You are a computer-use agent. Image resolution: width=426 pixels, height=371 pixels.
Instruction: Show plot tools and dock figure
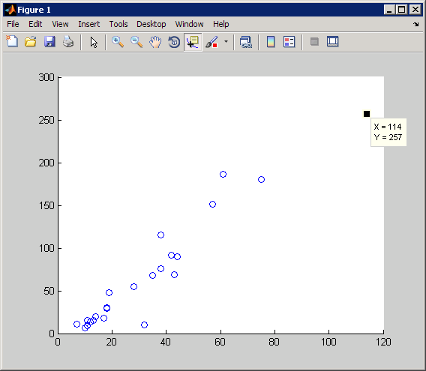pyautogui.click(x=333, y=42)
